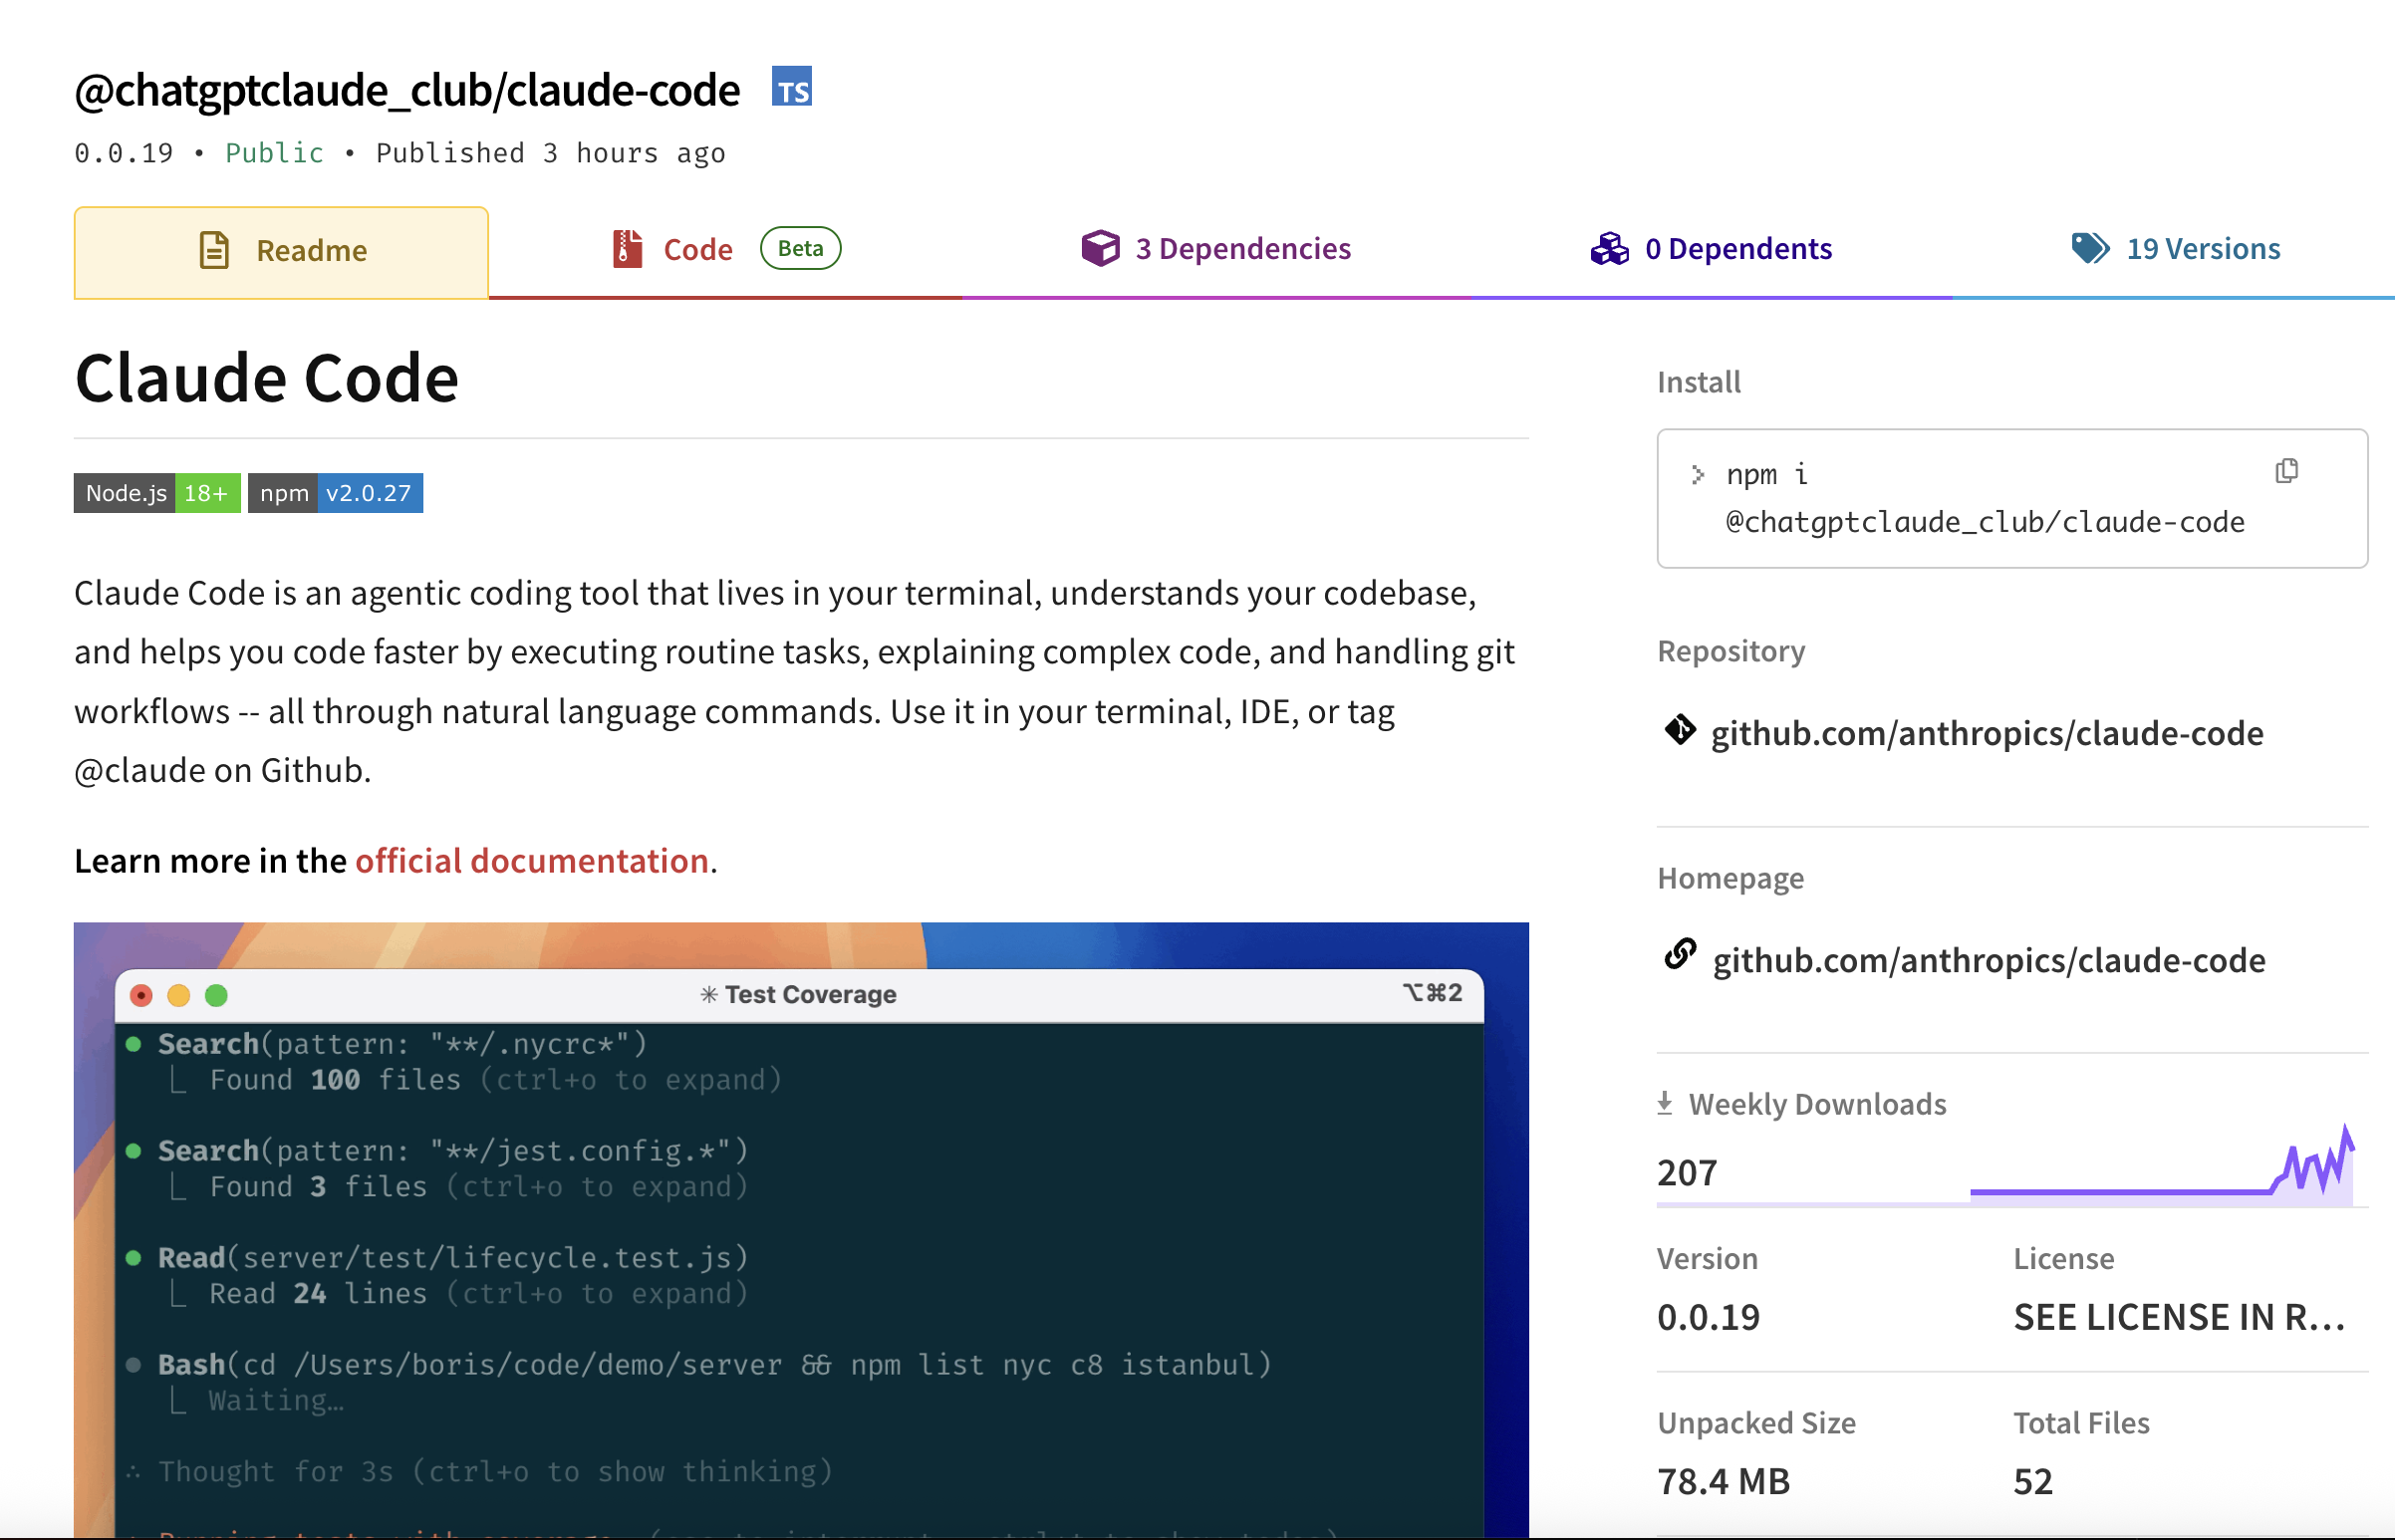Open the official documentation link
The width and height of the screenshot is (2395, 1540).
pyautogui.click(x=531, y=861)
